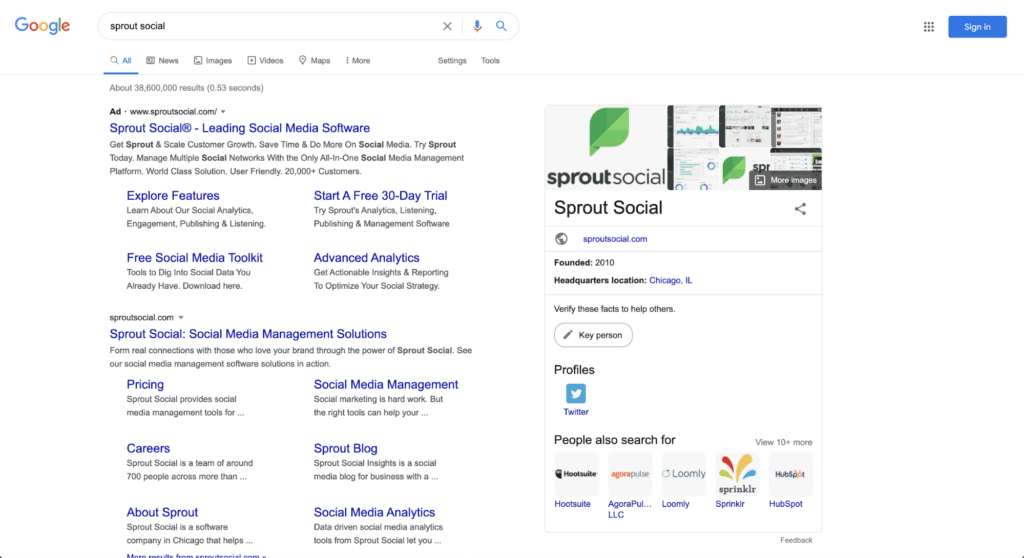Open Start A Free 30-Day Trial link
Screen dimensions: 1024x558
click(380, 195)
